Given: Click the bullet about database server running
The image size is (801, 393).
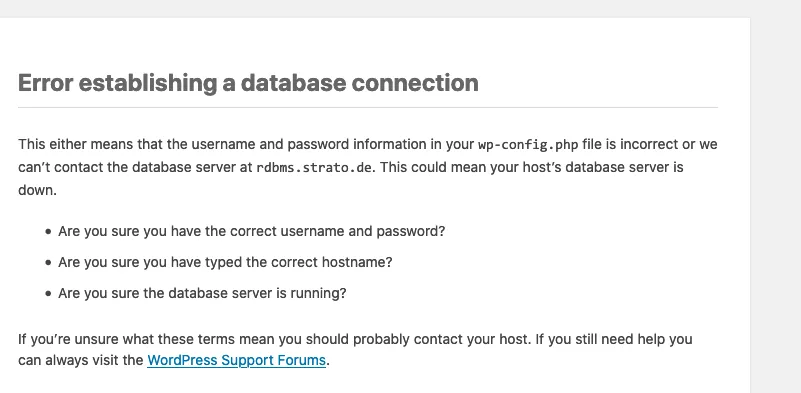Looking at the screenshot, I should (202, 294).
